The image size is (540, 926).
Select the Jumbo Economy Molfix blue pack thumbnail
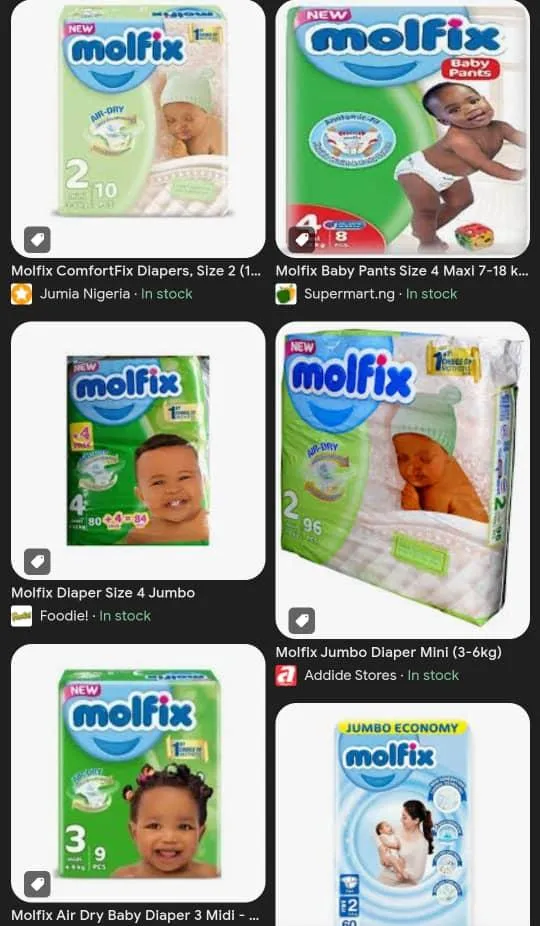(x=402, y=814)
